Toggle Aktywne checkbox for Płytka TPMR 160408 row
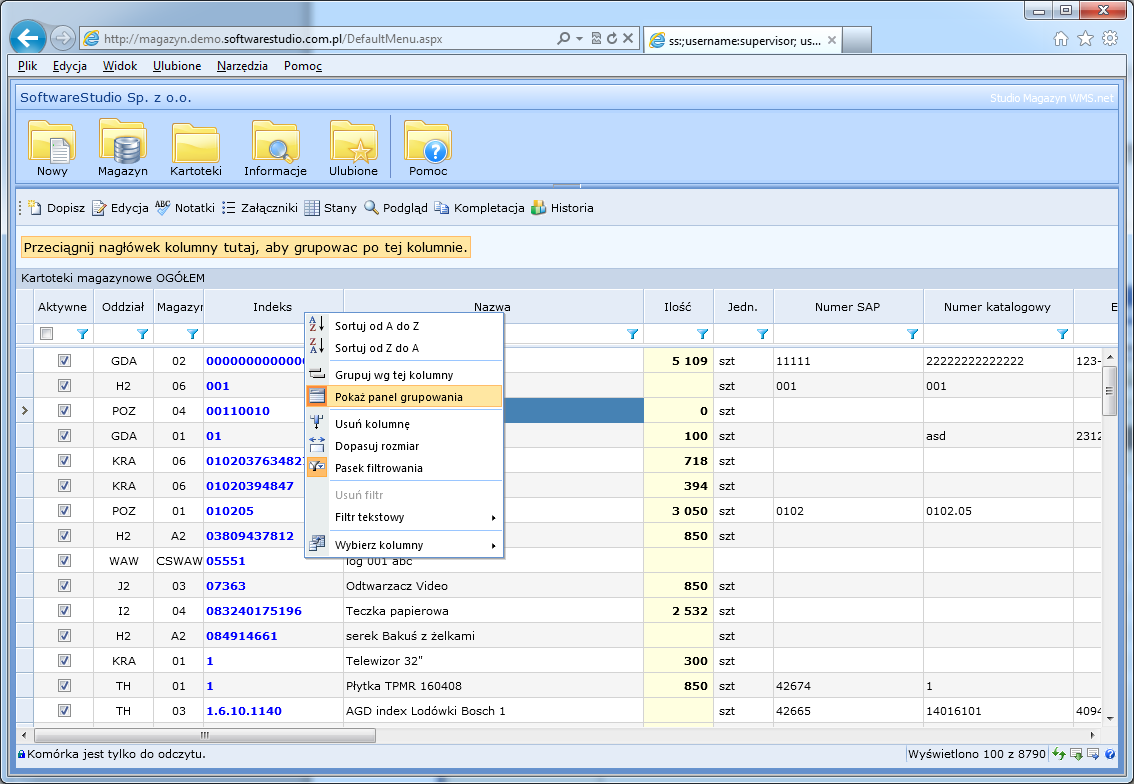Image resolution: width=1134 pixels, height=784 pixels. [64, 686]
